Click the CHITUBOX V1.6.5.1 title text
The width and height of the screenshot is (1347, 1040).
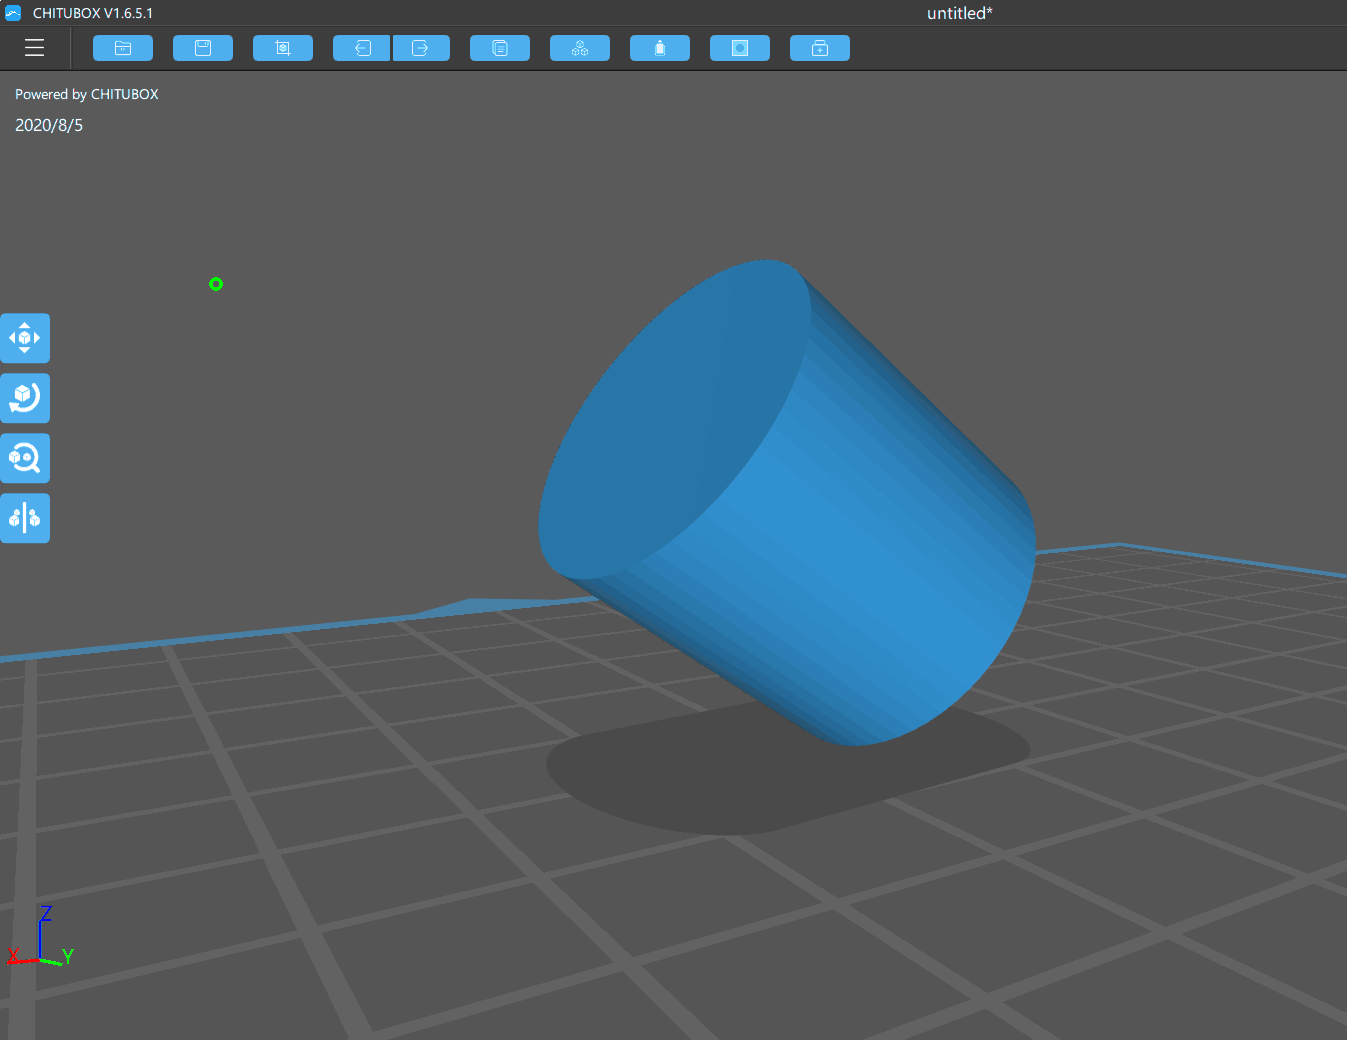pos(93,13)
